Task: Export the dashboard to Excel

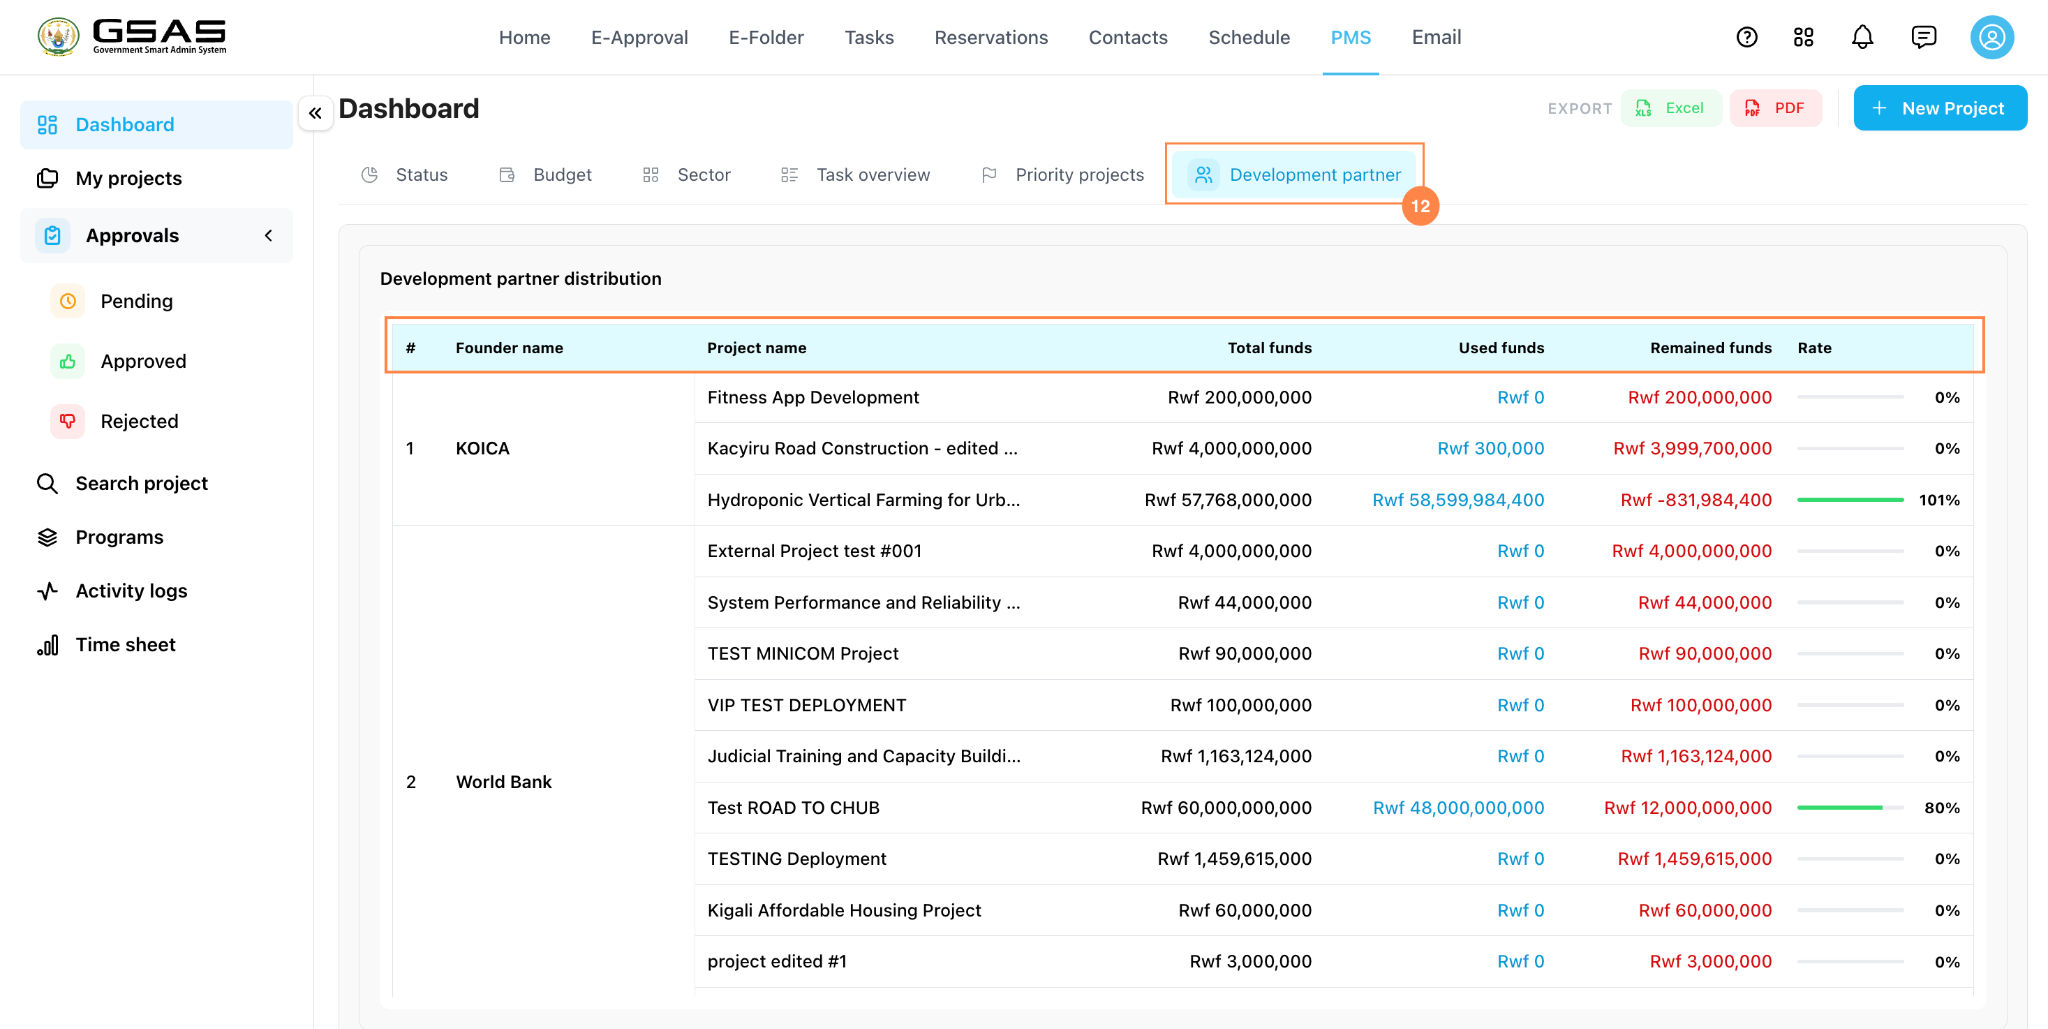Action: point(1671,108)
